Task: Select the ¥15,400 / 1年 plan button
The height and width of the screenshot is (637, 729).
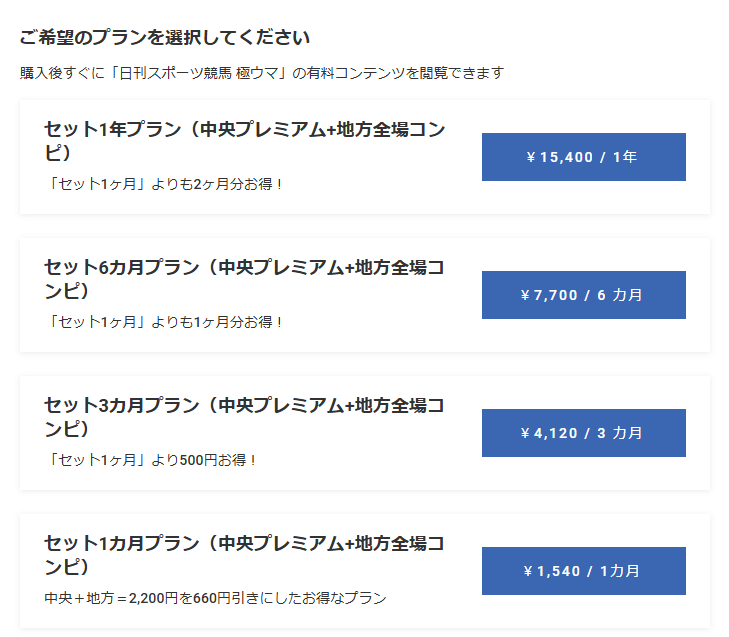Action: point(583,157)
